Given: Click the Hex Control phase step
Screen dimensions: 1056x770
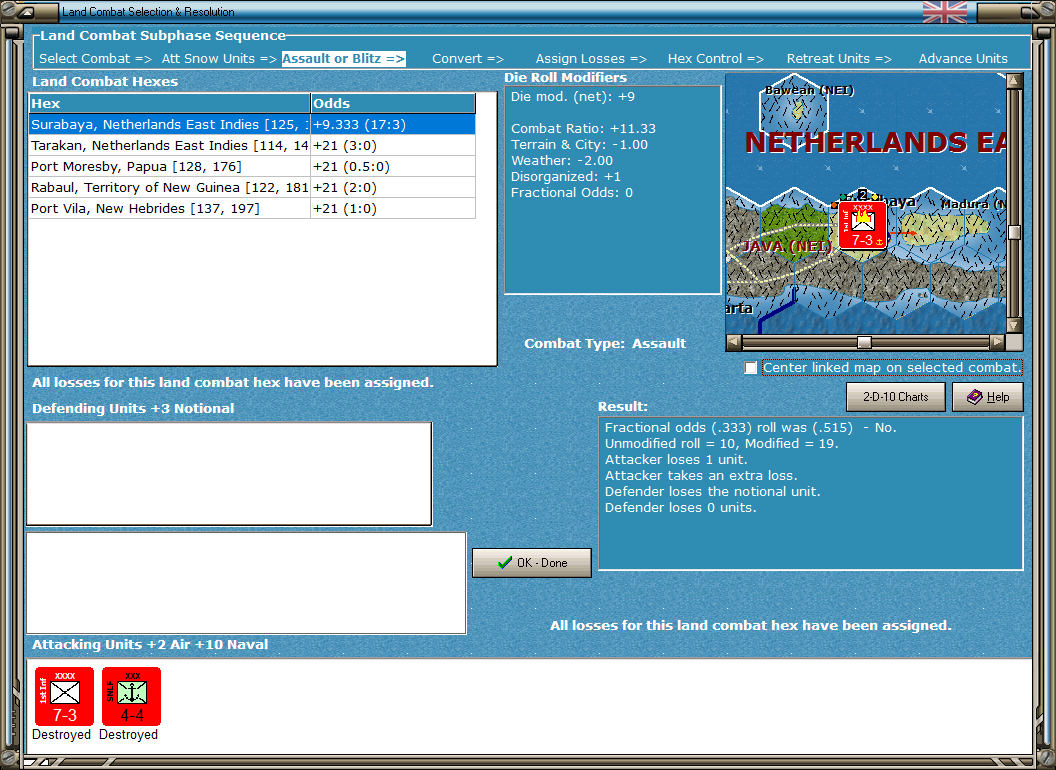Looking at the screenshot, I should click(715, 59).
